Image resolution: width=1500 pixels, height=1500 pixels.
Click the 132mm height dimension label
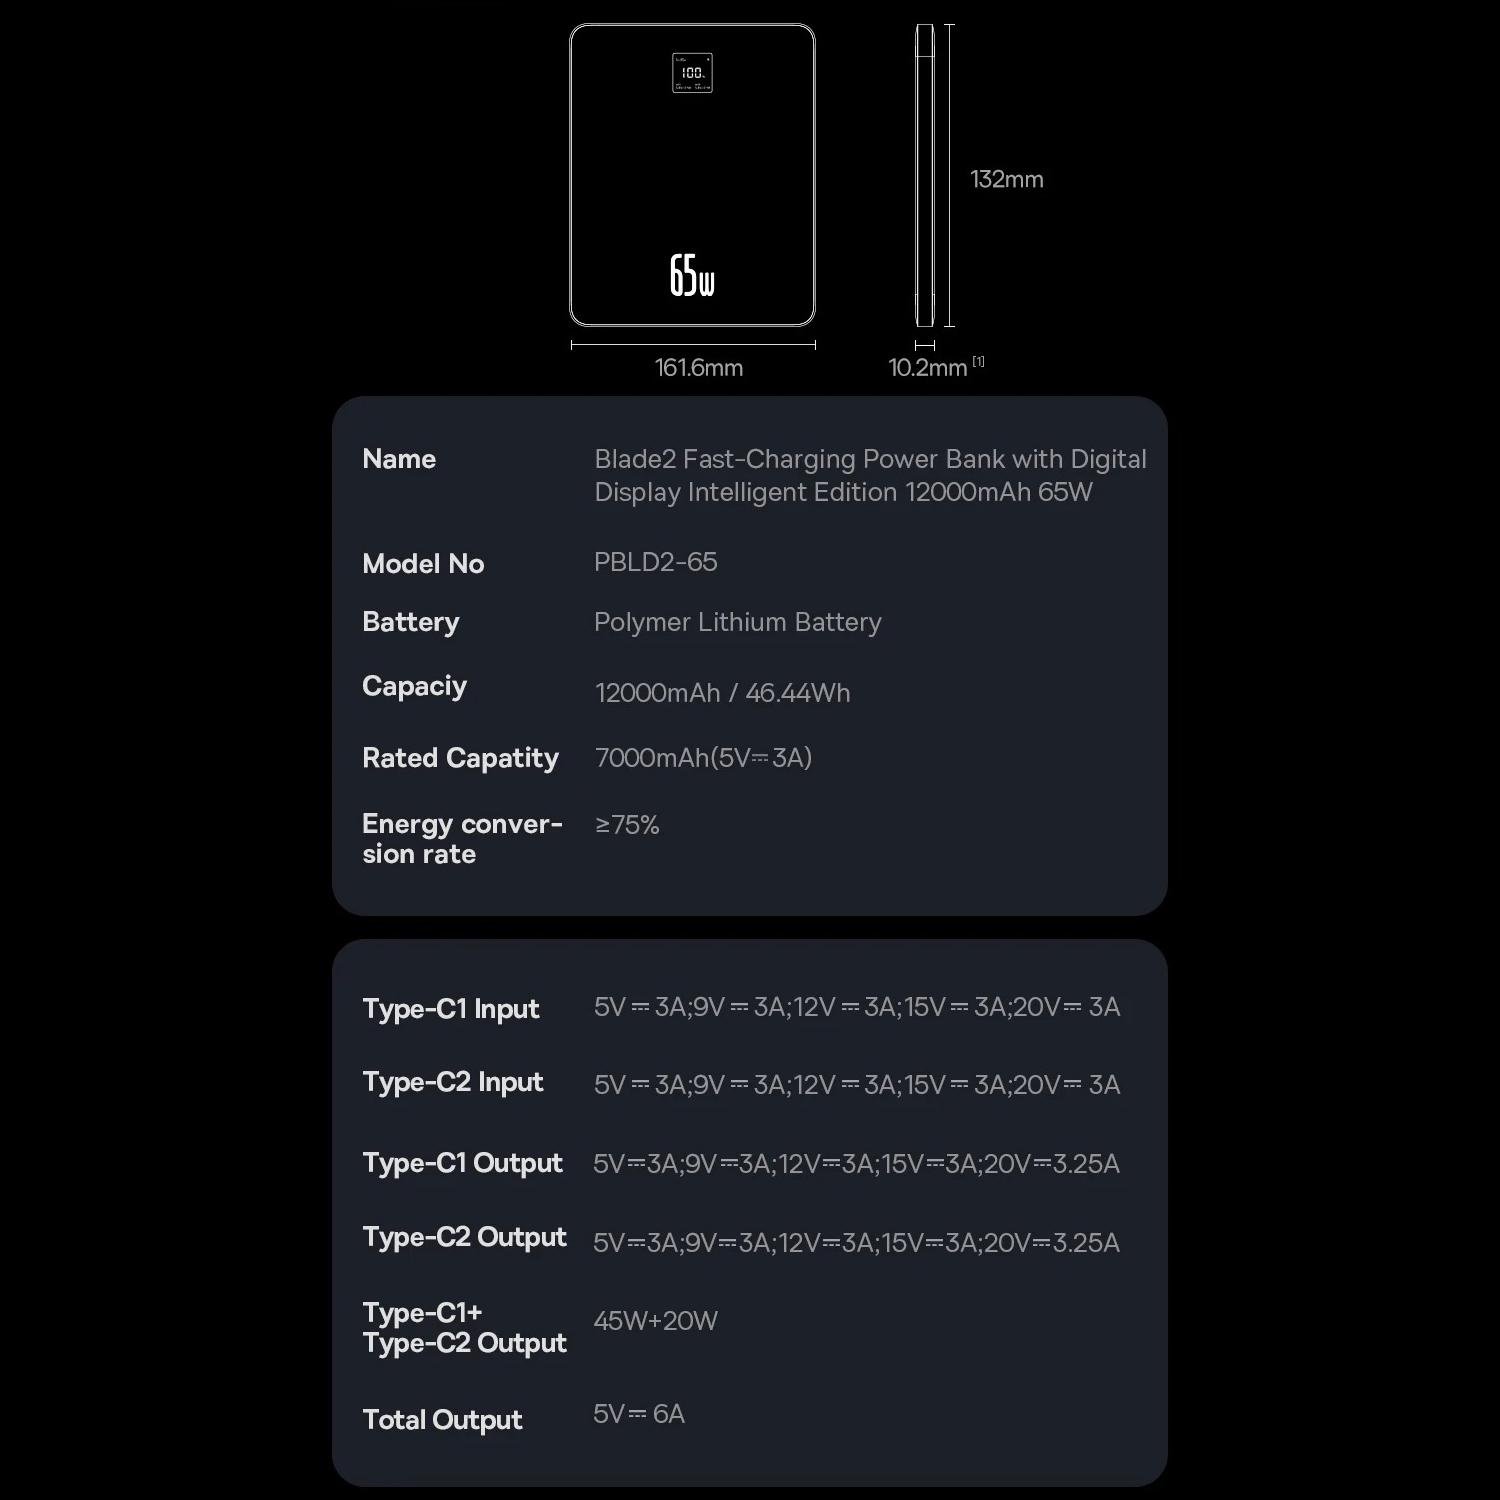1006,180
